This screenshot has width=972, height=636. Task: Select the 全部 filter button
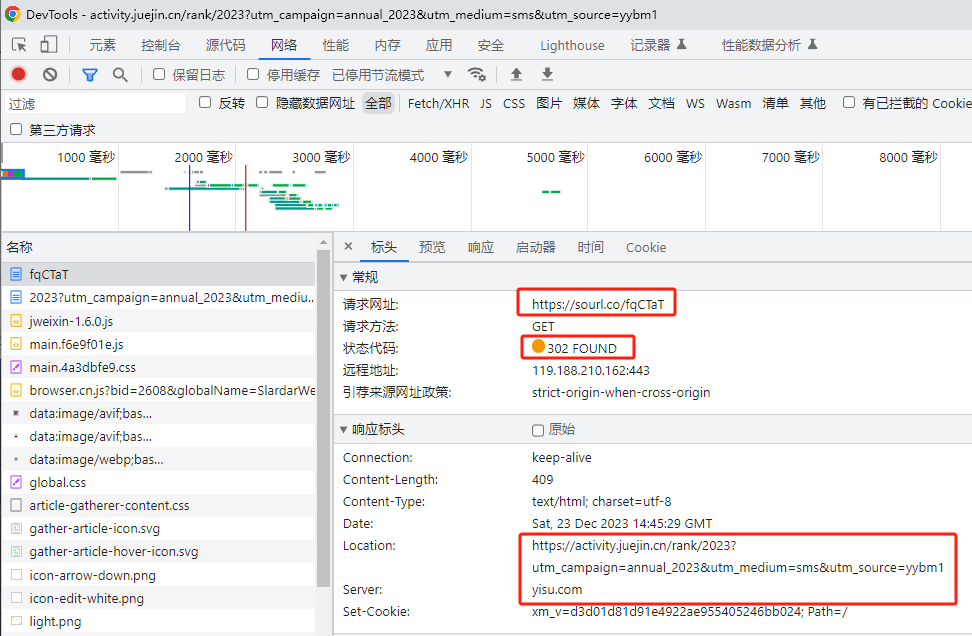[378, 104]
